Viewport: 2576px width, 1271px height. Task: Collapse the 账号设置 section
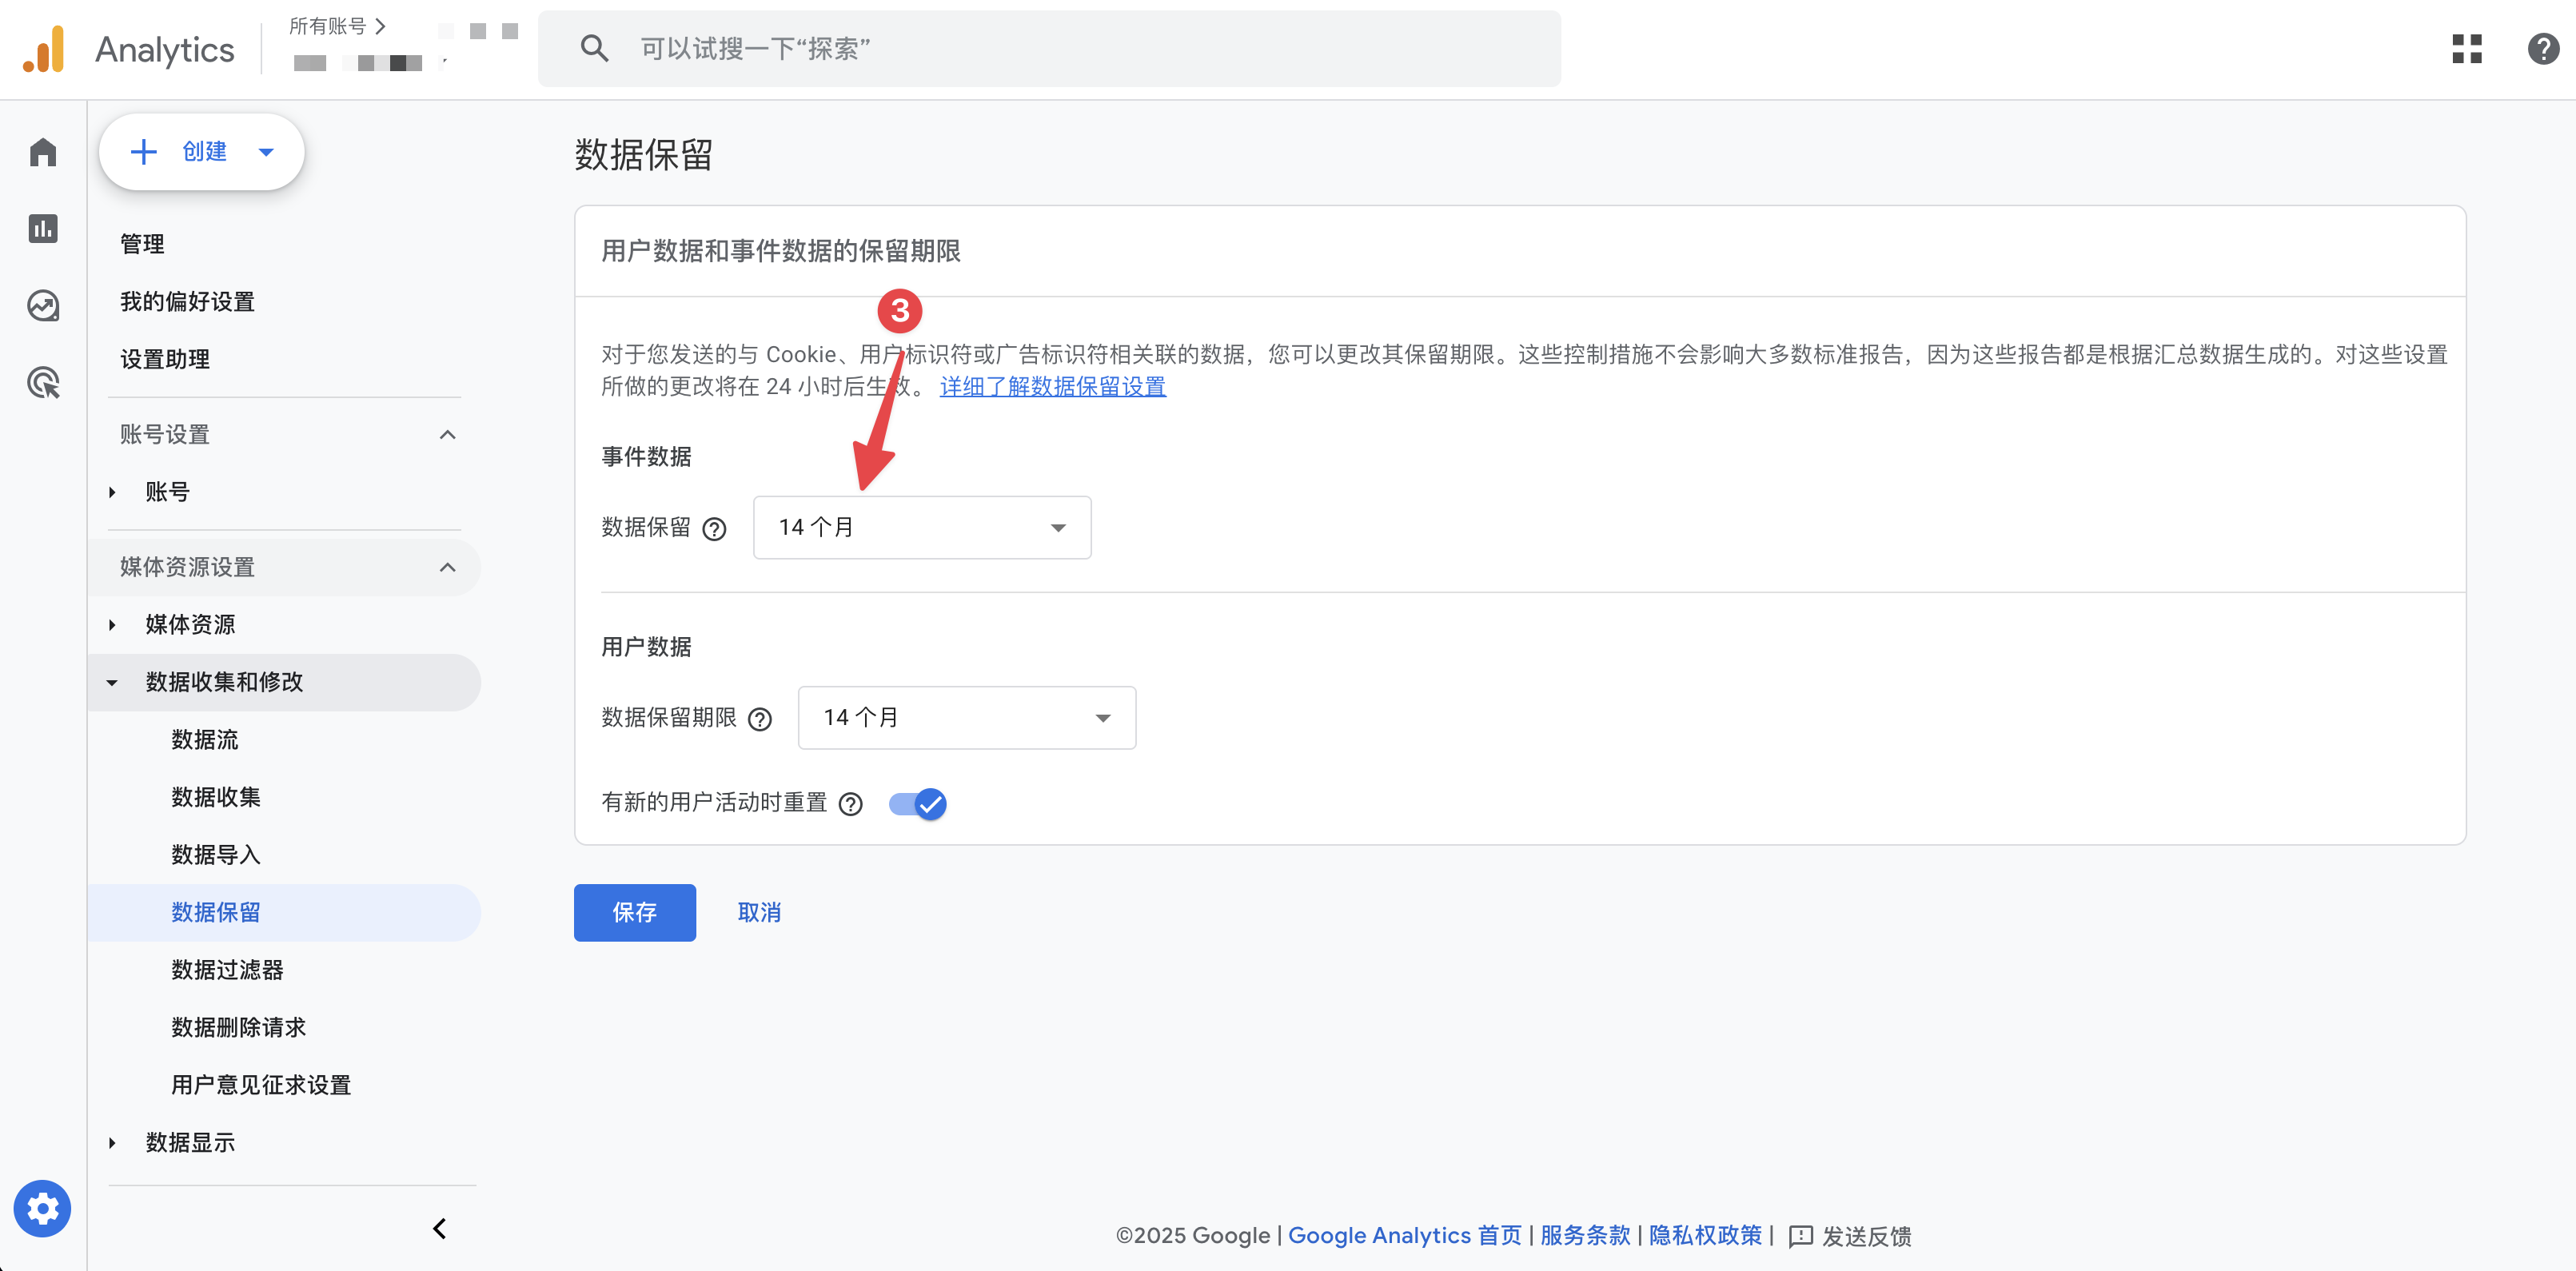(x=448, y=435)
